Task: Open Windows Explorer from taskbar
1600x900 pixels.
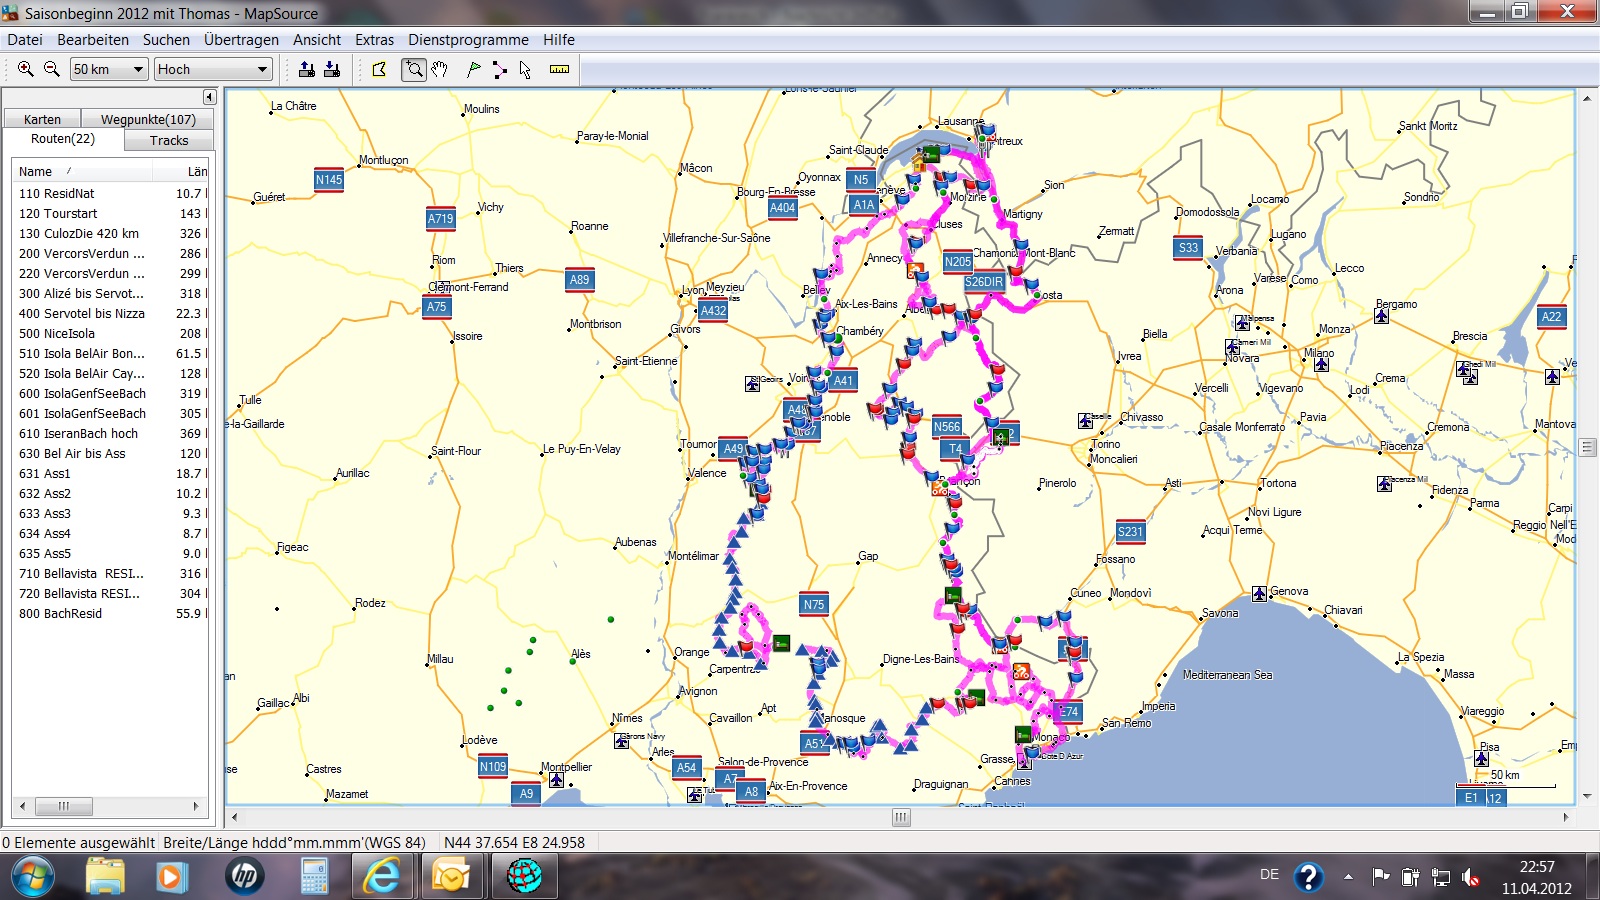Action: click(x=105, y=877)
